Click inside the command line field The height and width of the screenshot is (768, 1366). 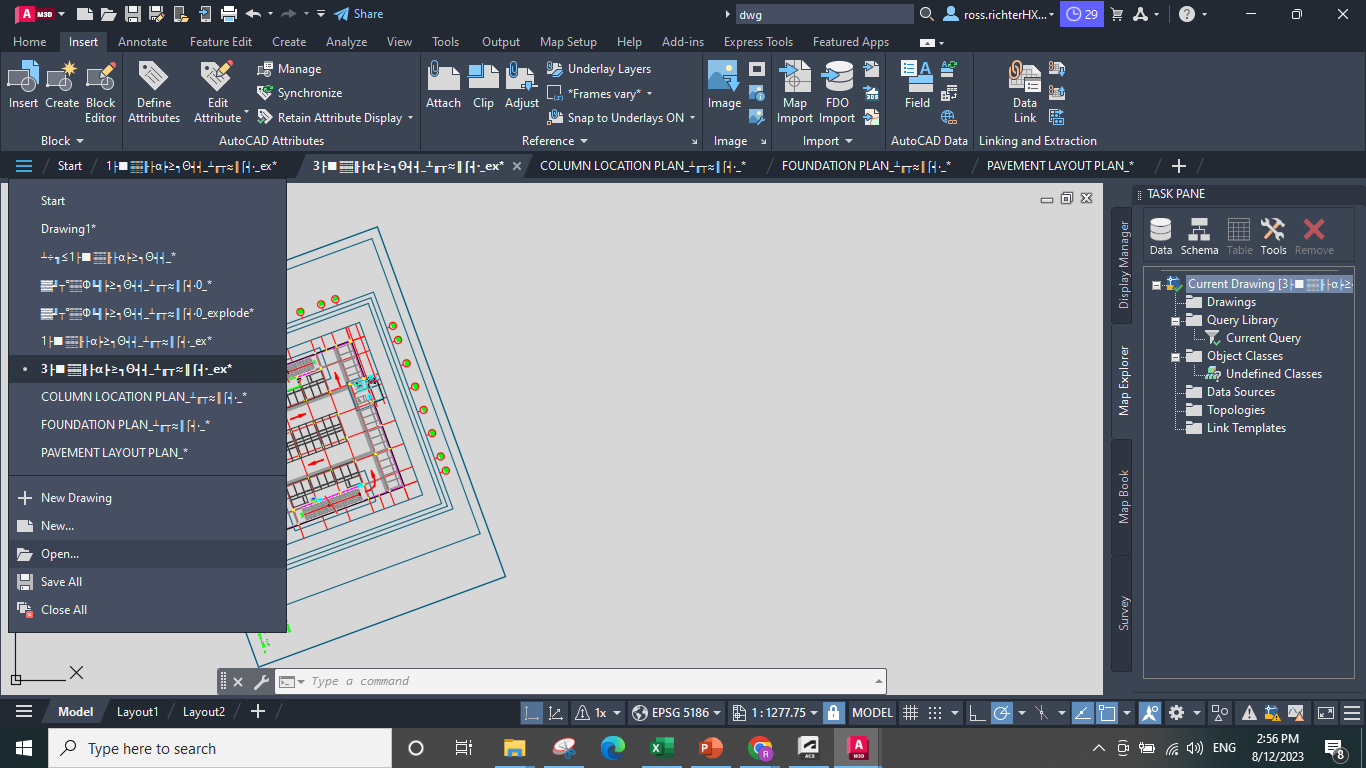(500, 681)
